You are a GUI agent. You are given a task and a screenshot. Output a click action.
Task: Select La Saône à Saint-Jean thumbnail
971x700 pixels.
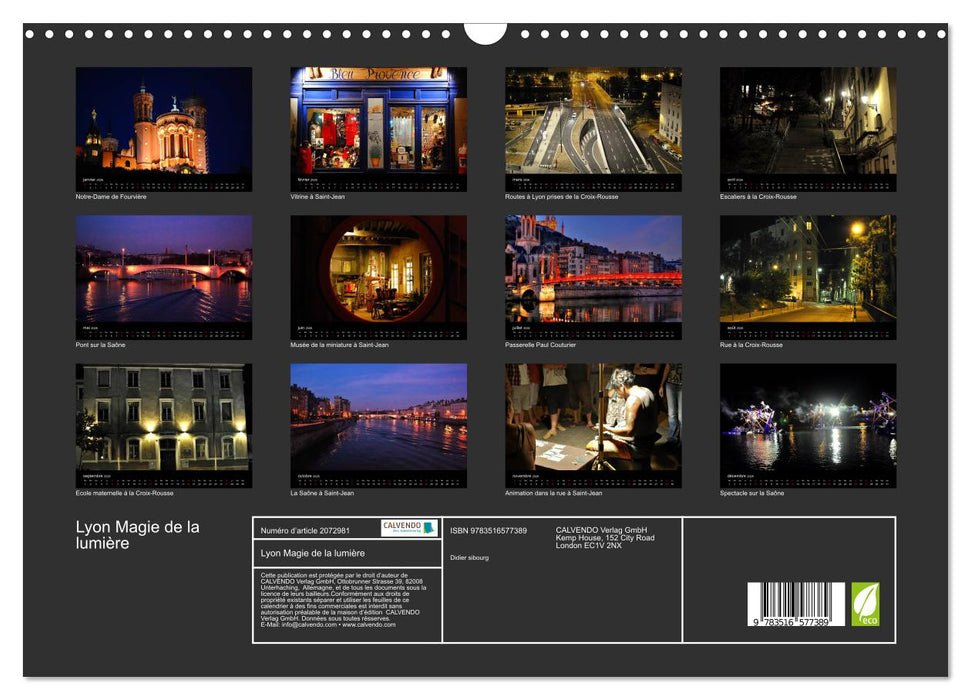coord(378,417)
